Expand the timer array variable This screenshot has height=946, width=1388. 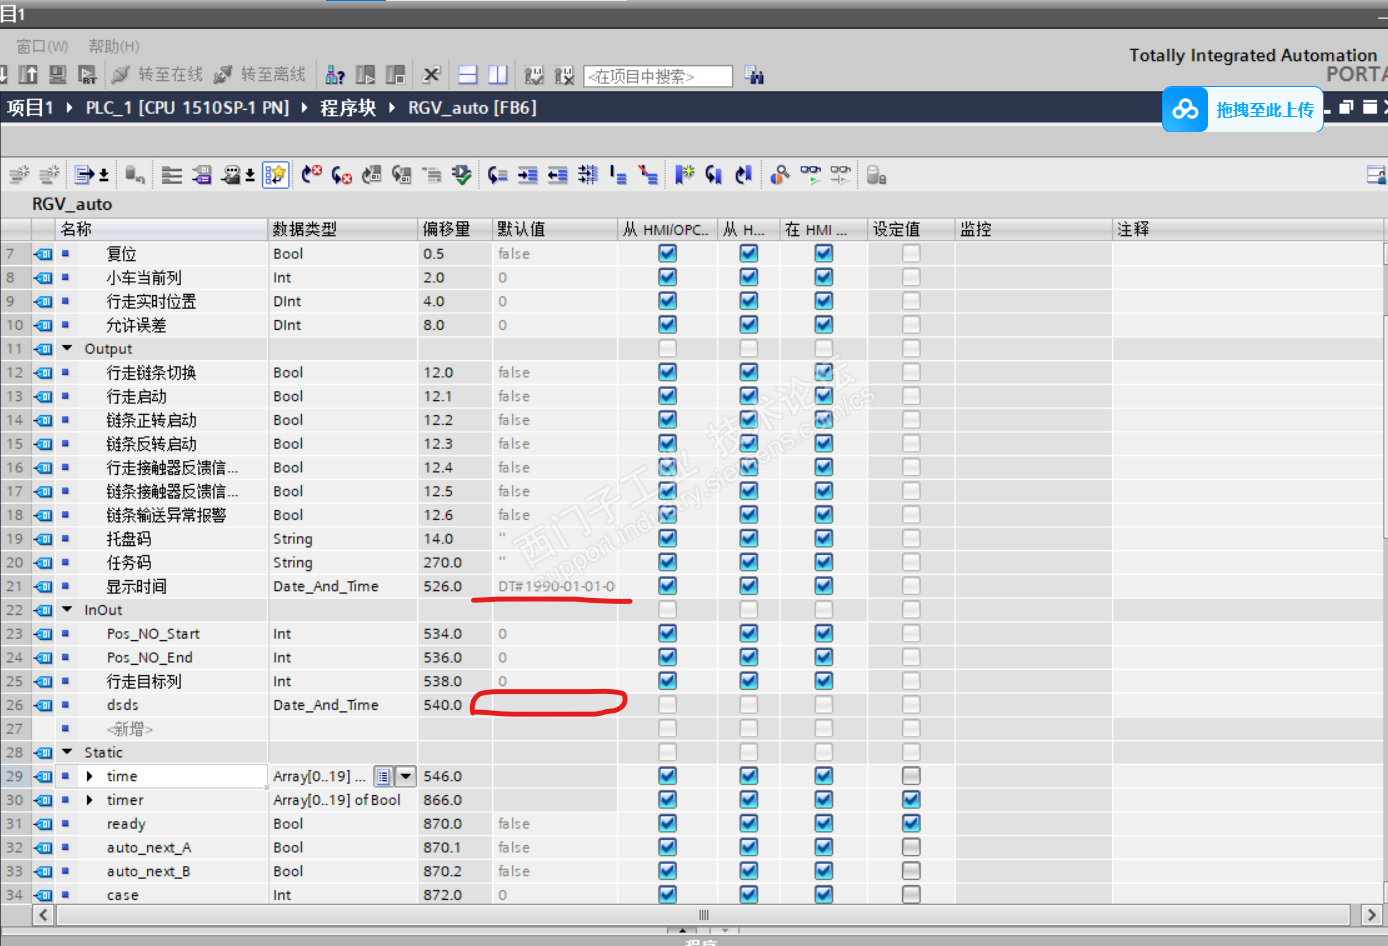coord(90,800)
